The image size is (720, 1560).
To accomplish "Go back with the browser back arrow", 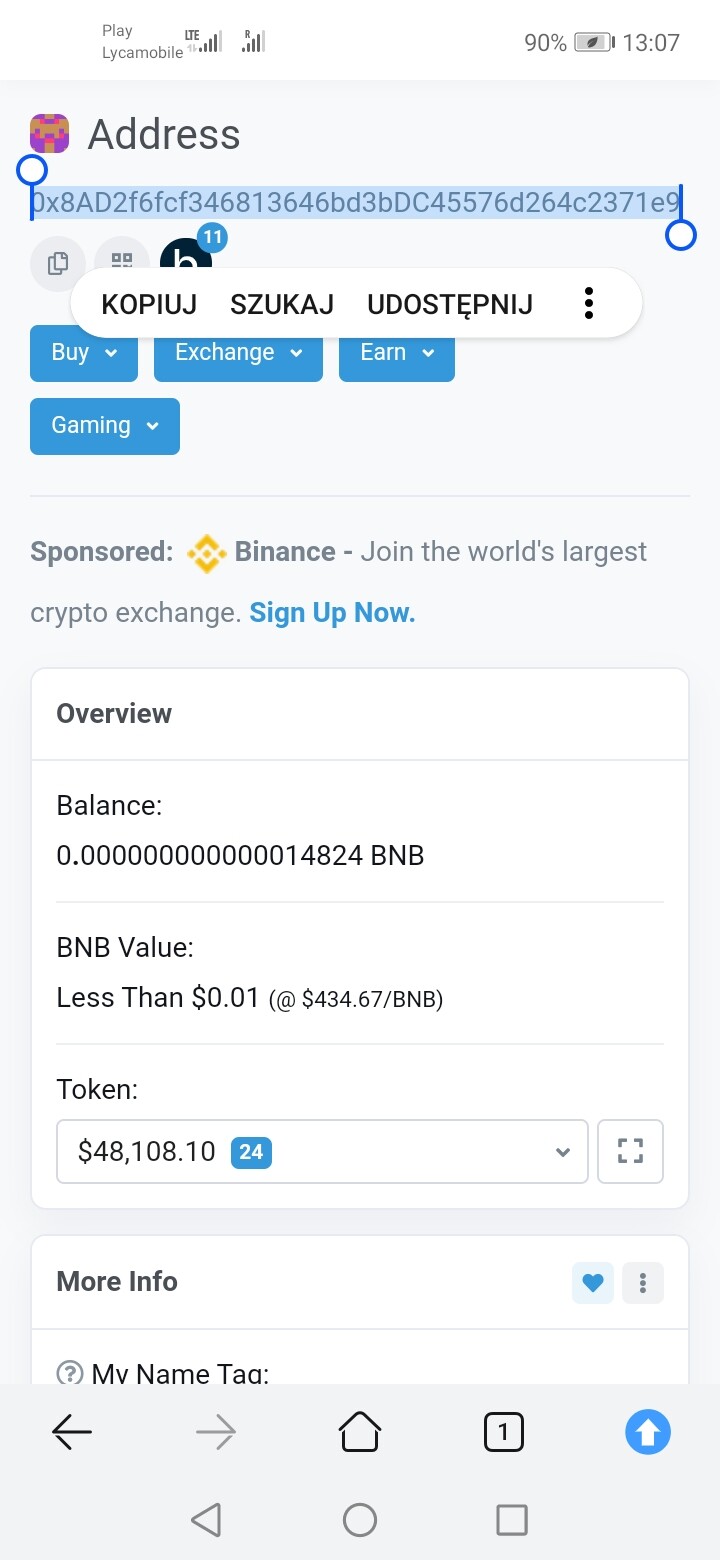I will tap(72, 1432).
